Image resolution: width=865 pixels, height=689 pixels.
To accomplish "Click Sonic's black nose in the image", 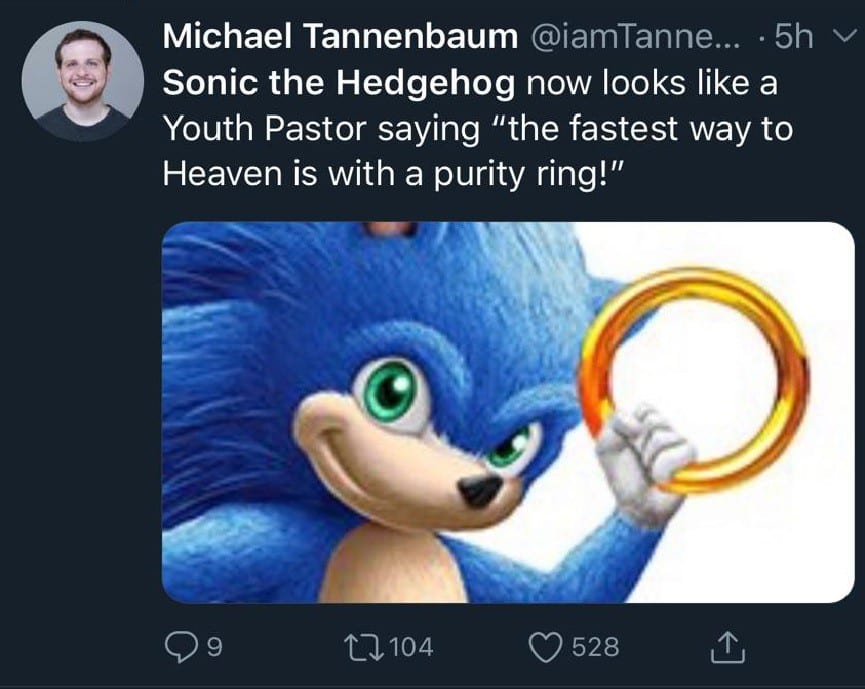I will (x=480, y=489).
